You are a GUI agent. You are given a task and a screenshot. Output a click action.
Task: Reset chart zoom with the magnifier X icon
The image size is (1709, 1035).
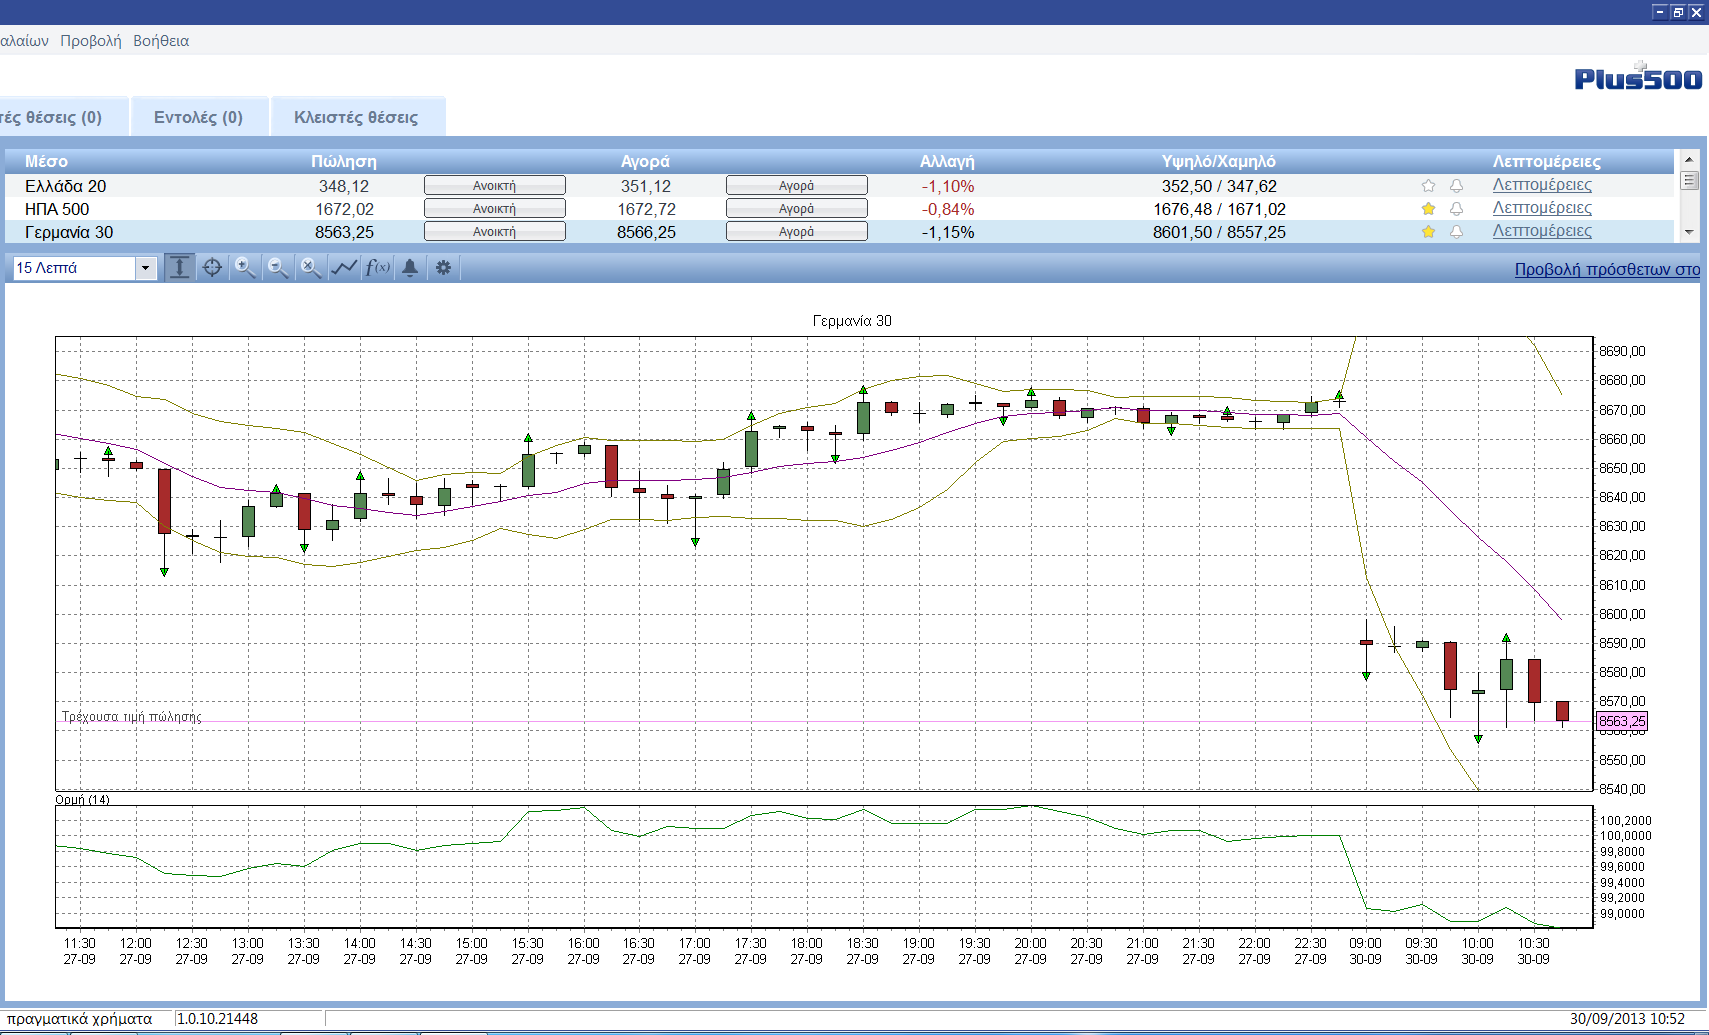coord(311,268)
